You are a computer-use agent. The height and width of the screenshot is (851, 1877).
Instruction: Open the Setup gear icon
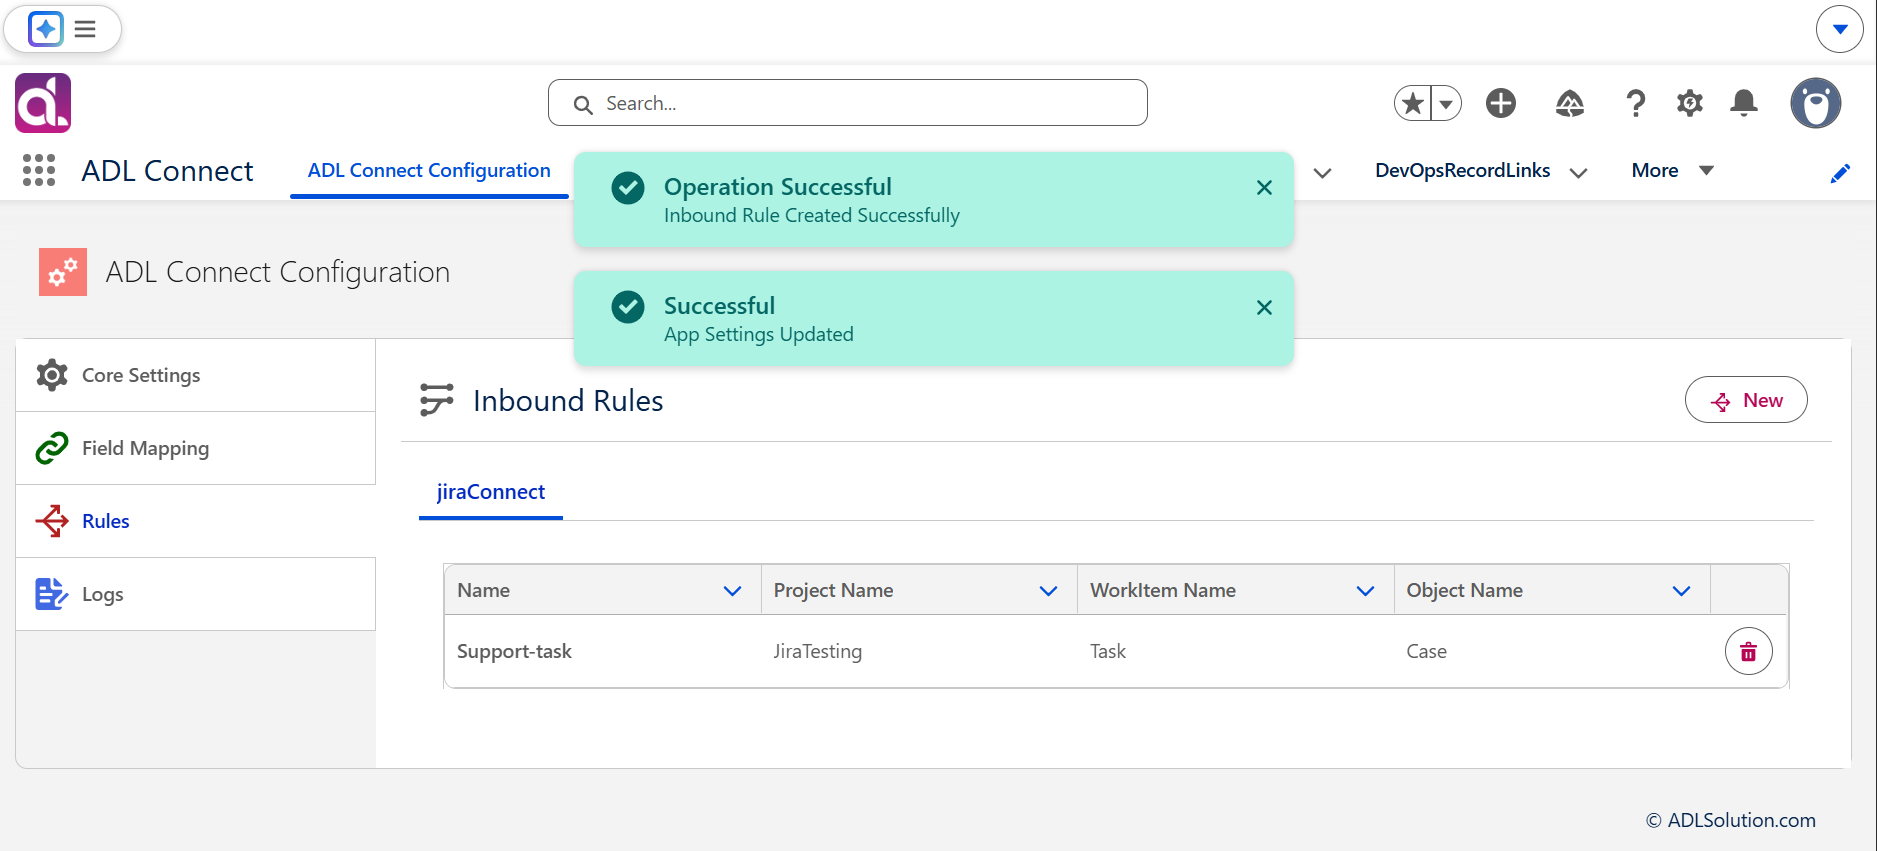click(1690, 103)
